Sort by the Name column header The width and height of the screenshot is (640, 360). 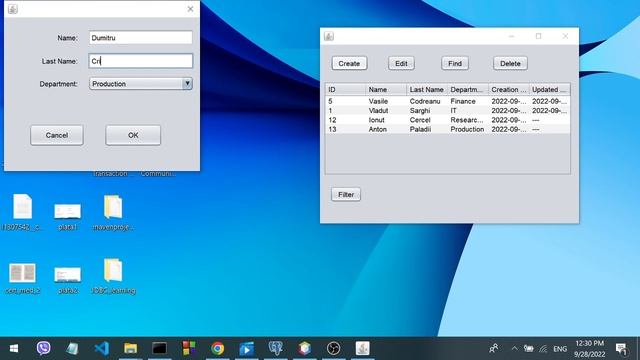point(386,89)
